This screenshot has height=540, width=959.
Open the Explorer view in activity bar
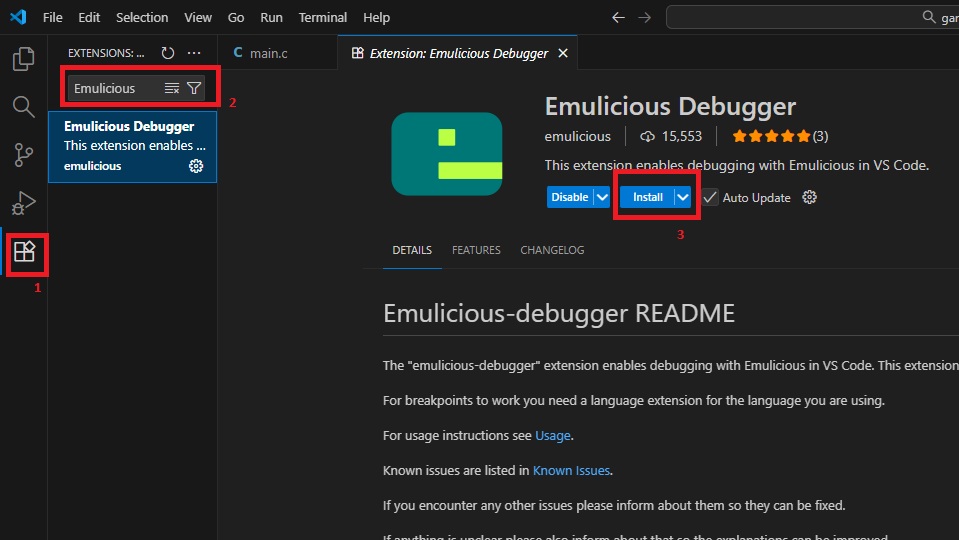(23, 59)
